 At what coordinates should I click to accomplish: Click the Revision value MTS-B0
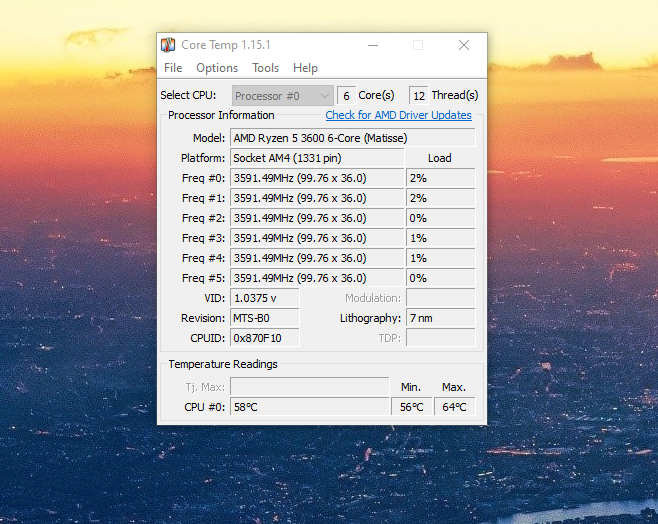pyautogui.click(x=265, y=318)
